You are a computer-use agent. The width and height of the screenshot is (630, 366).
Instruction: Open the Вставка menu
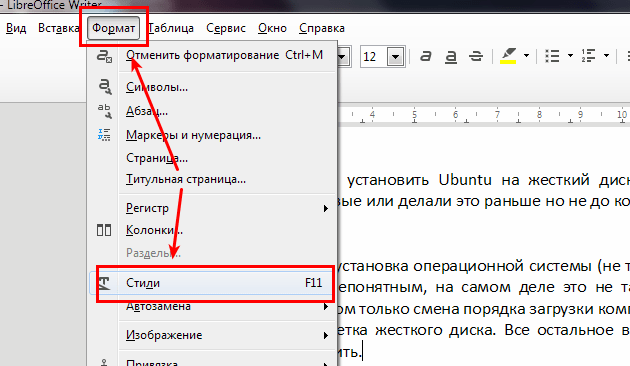pyautogui.click(x=59, y=28)
